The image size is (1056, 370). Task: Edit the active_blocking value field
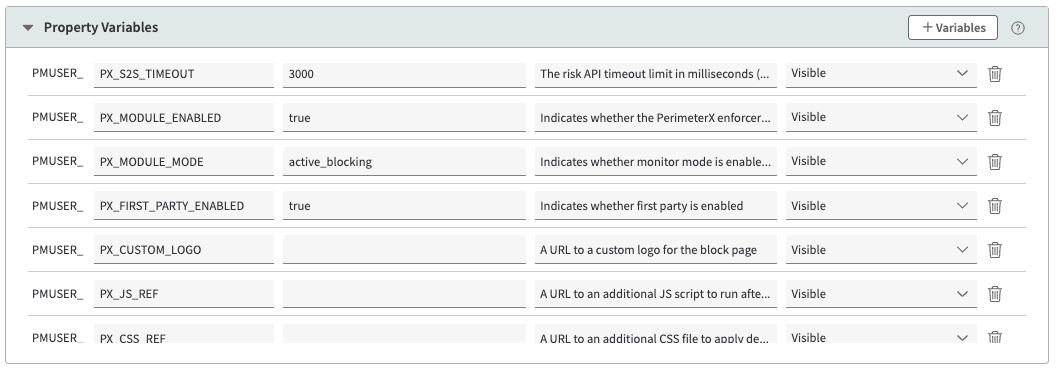404,162
